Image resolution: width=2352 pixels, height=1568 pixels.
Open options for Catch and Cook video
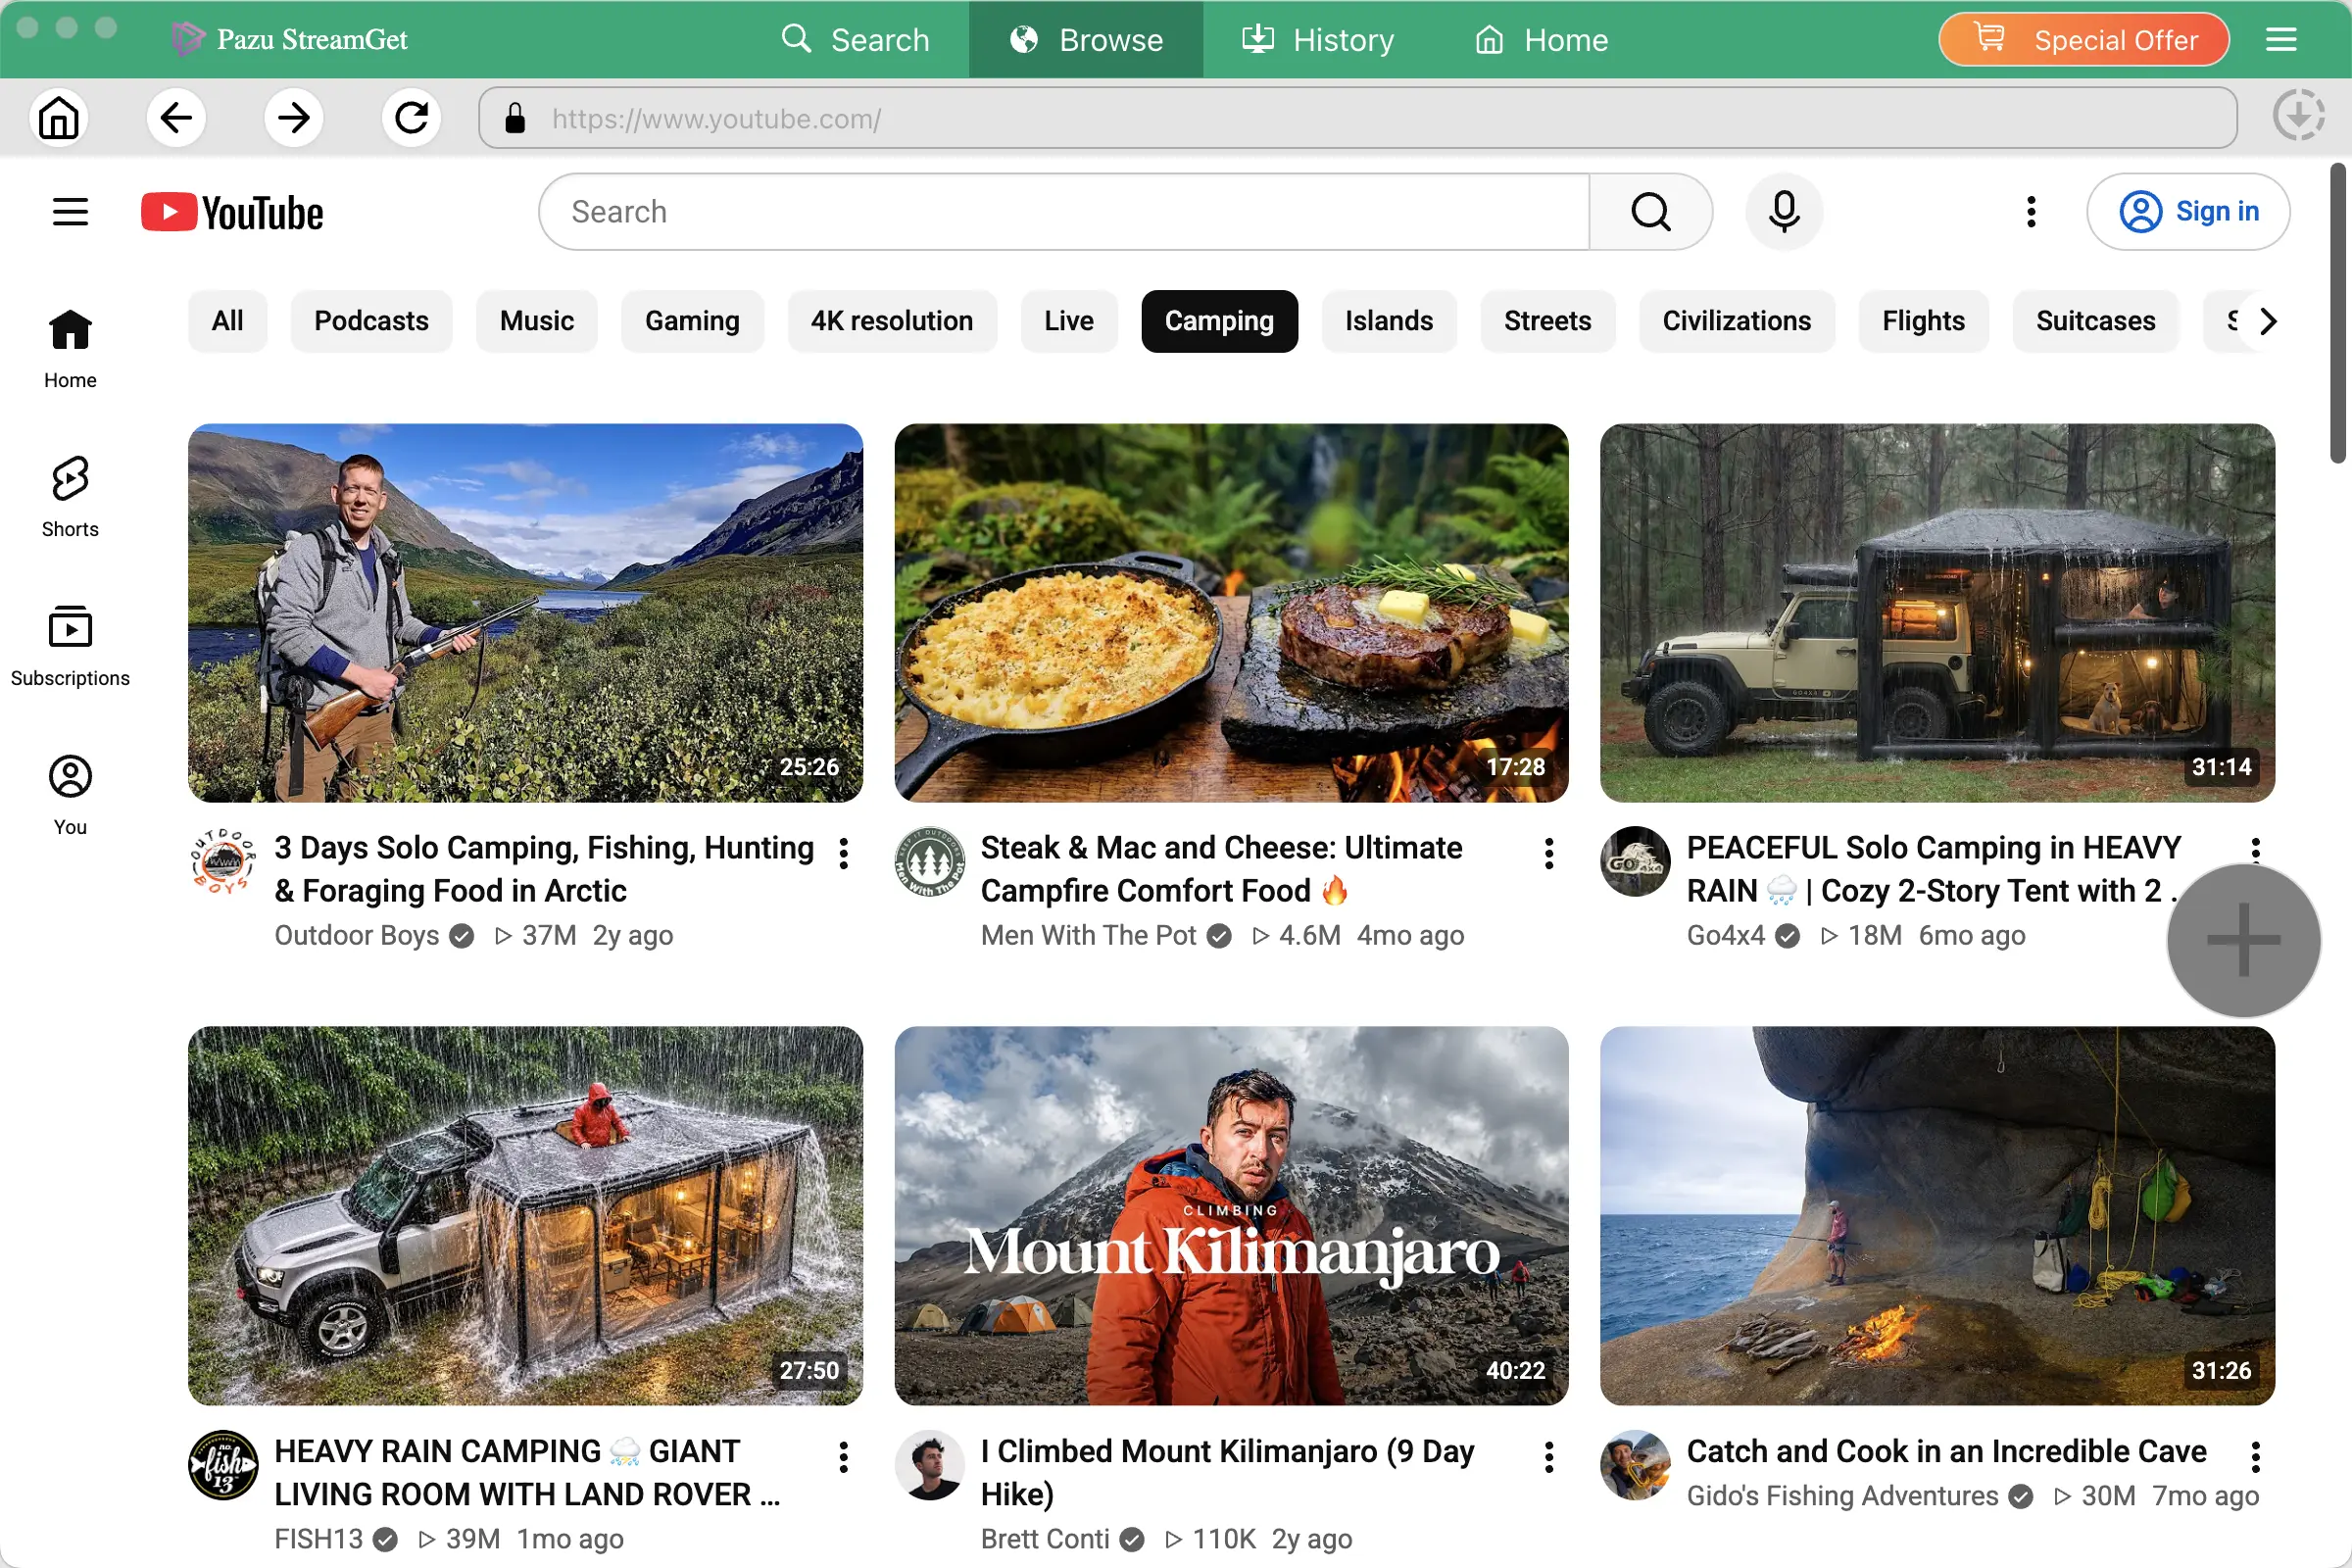point(2255,1457)
